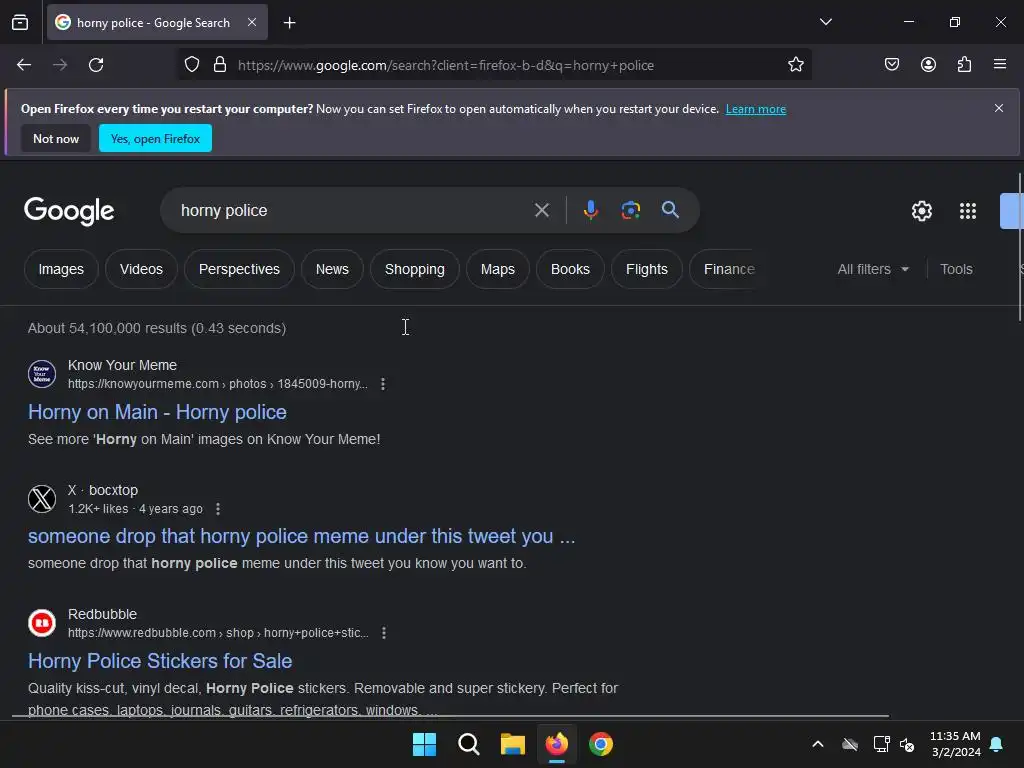Viewport: 1024px width, 768px height.
Task: Click the Firefox address bar URL
Action: point(445,65)
